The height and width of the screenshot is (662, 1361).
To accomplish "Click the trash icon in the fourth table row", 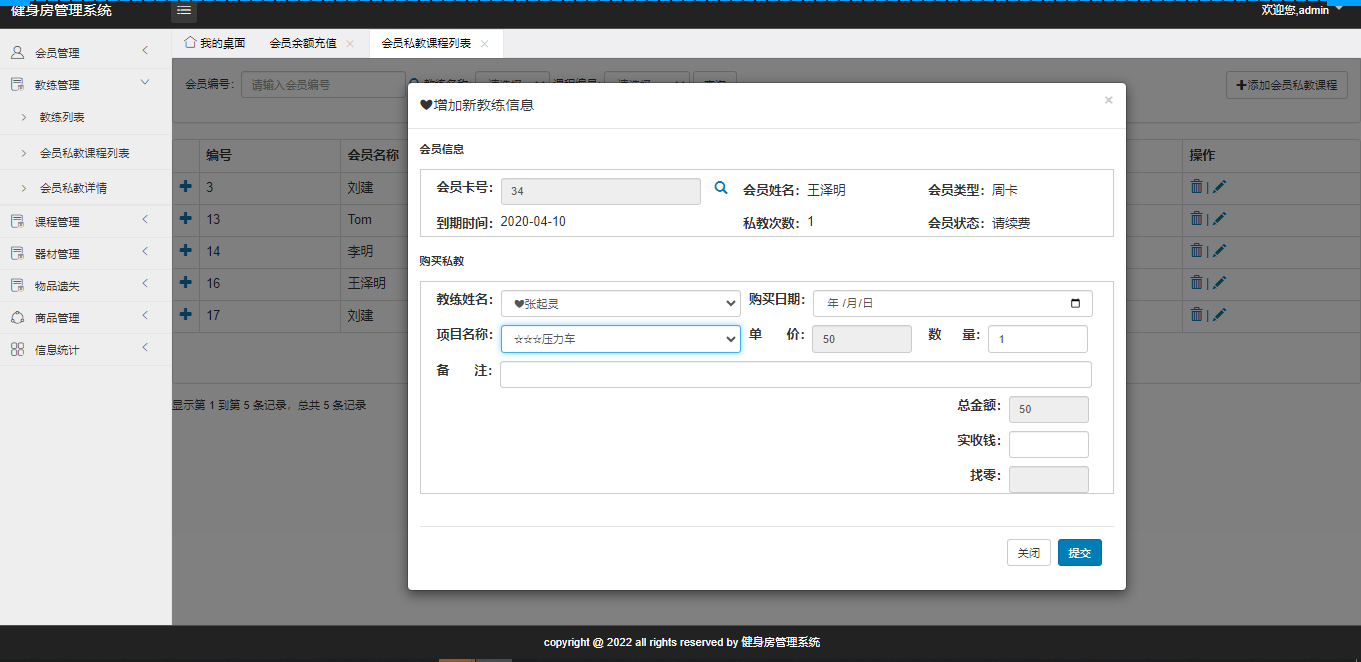I will click(1196, 282).
